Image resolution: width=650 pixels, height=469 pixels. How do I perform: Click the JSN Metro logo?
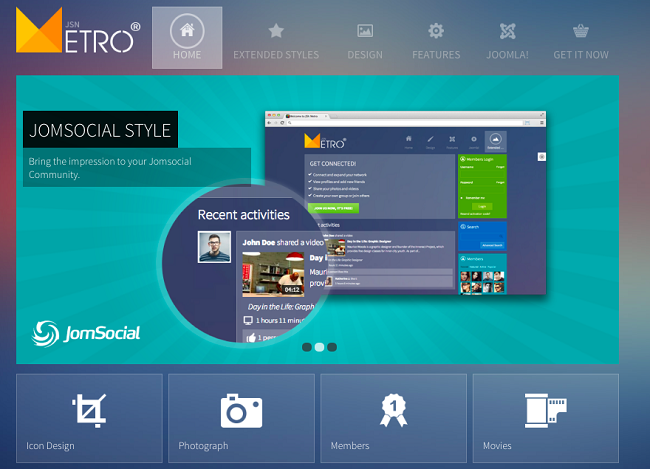coord(78,31)
